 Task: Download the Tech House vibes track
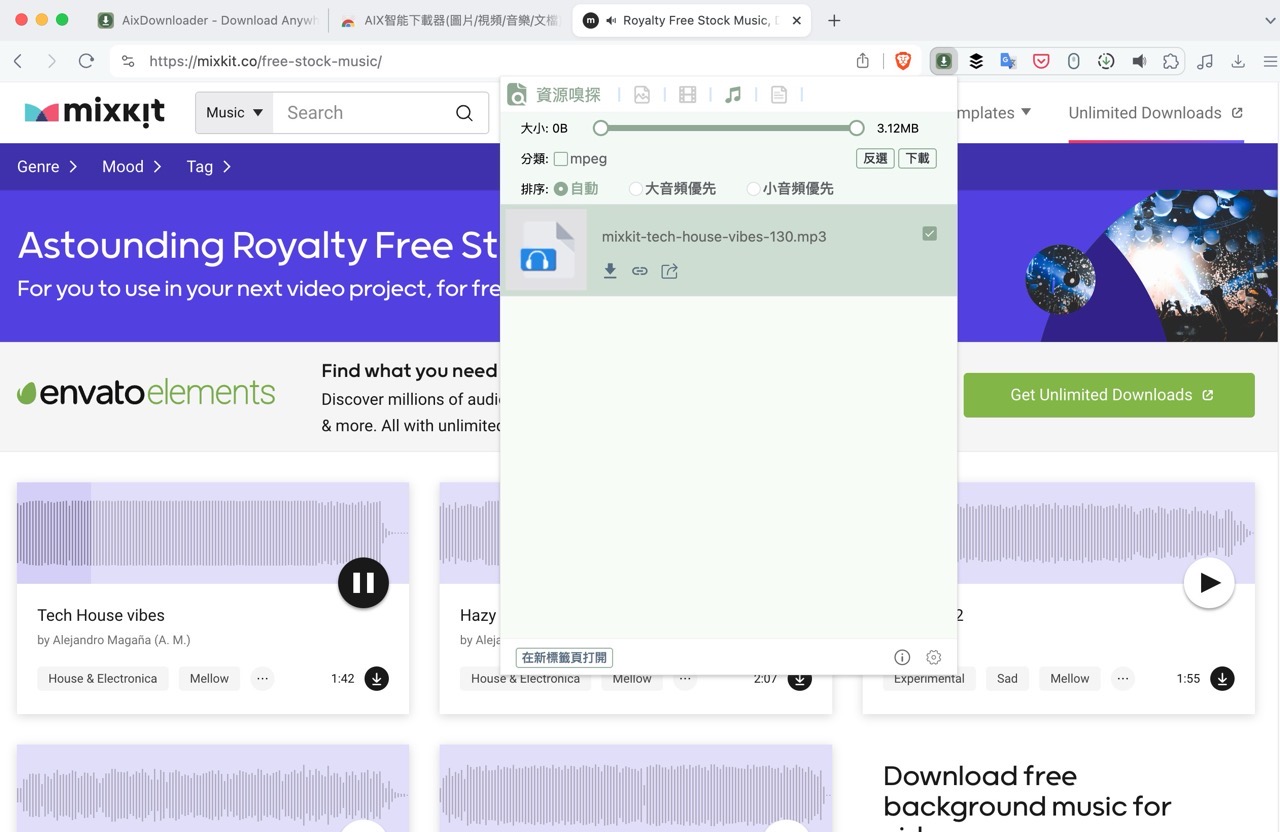coord(376,678)
